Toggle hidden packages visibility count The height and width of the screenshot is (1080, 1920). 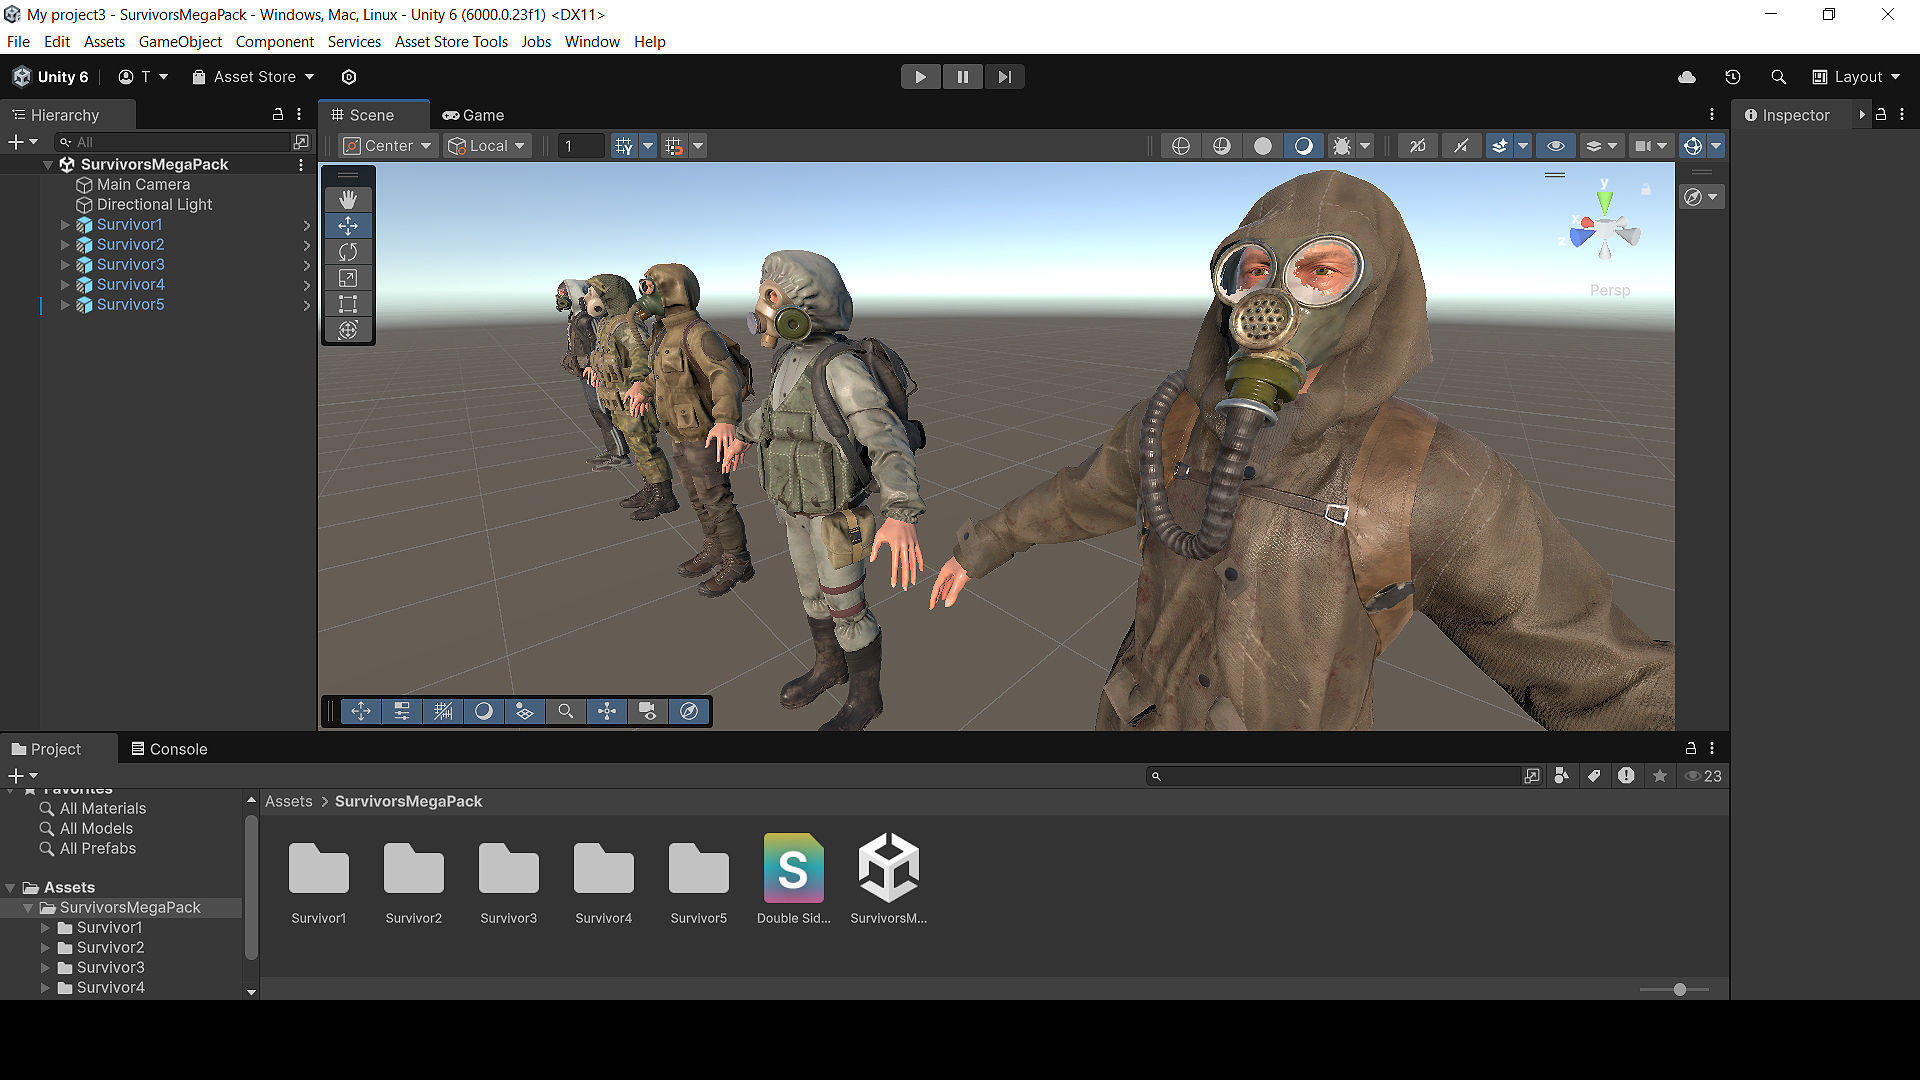pyautogui.click(x=1703, y=776)
